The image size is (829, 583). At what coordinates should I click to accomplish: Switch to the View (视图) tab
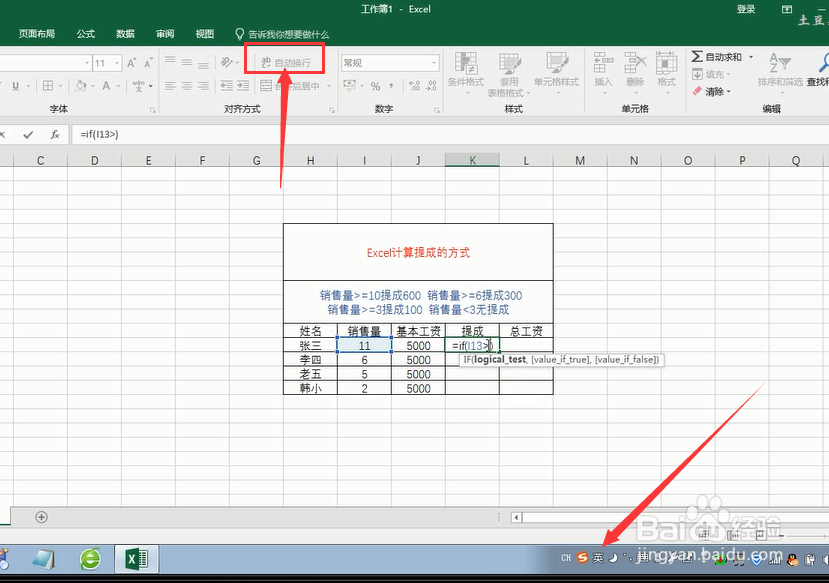[205, 34]
